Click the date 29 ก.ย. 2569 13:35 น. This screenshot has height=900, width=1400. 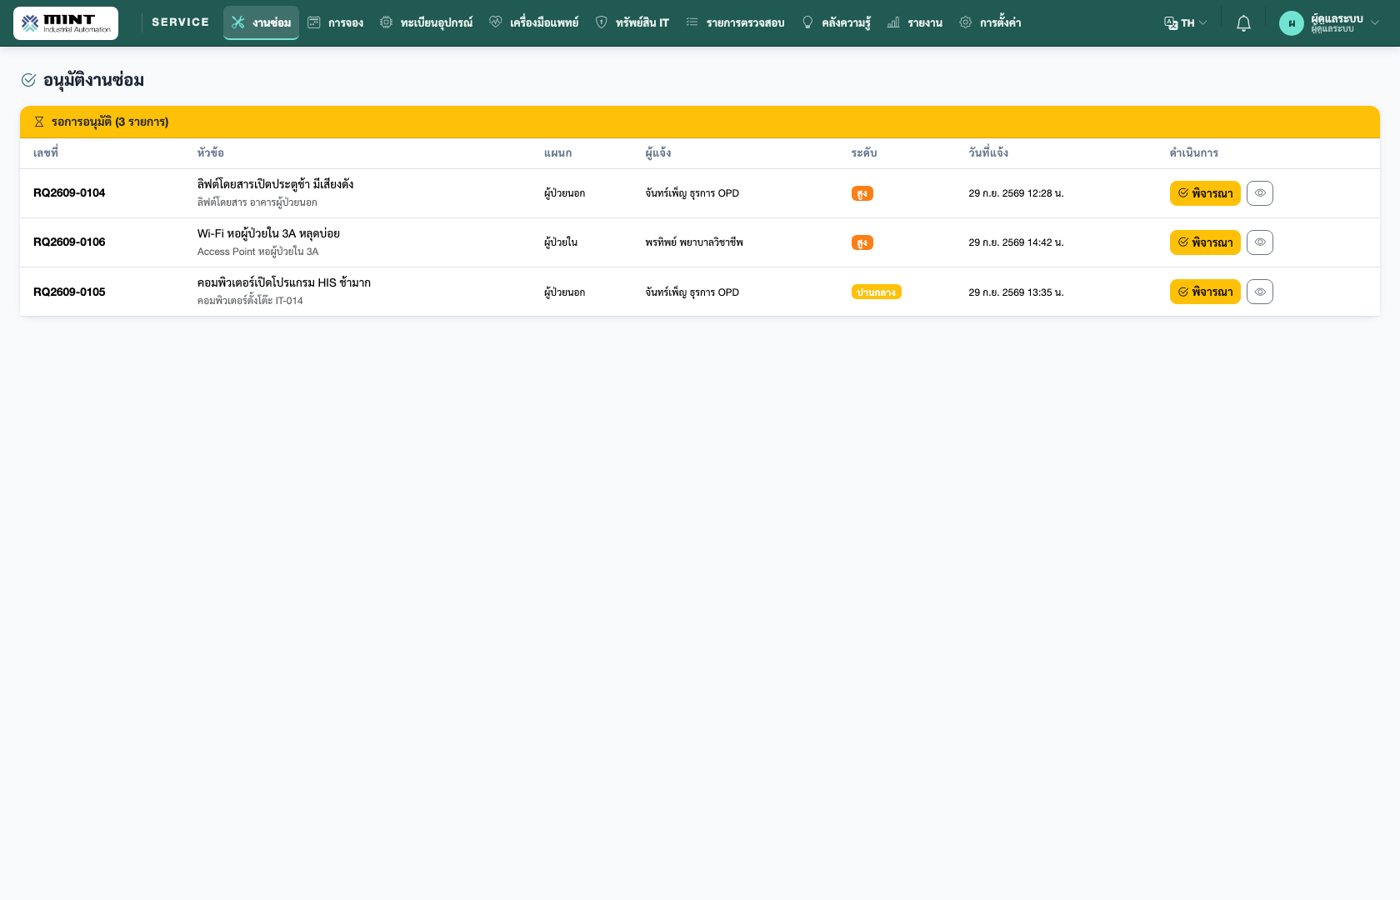click(1016, 292)
